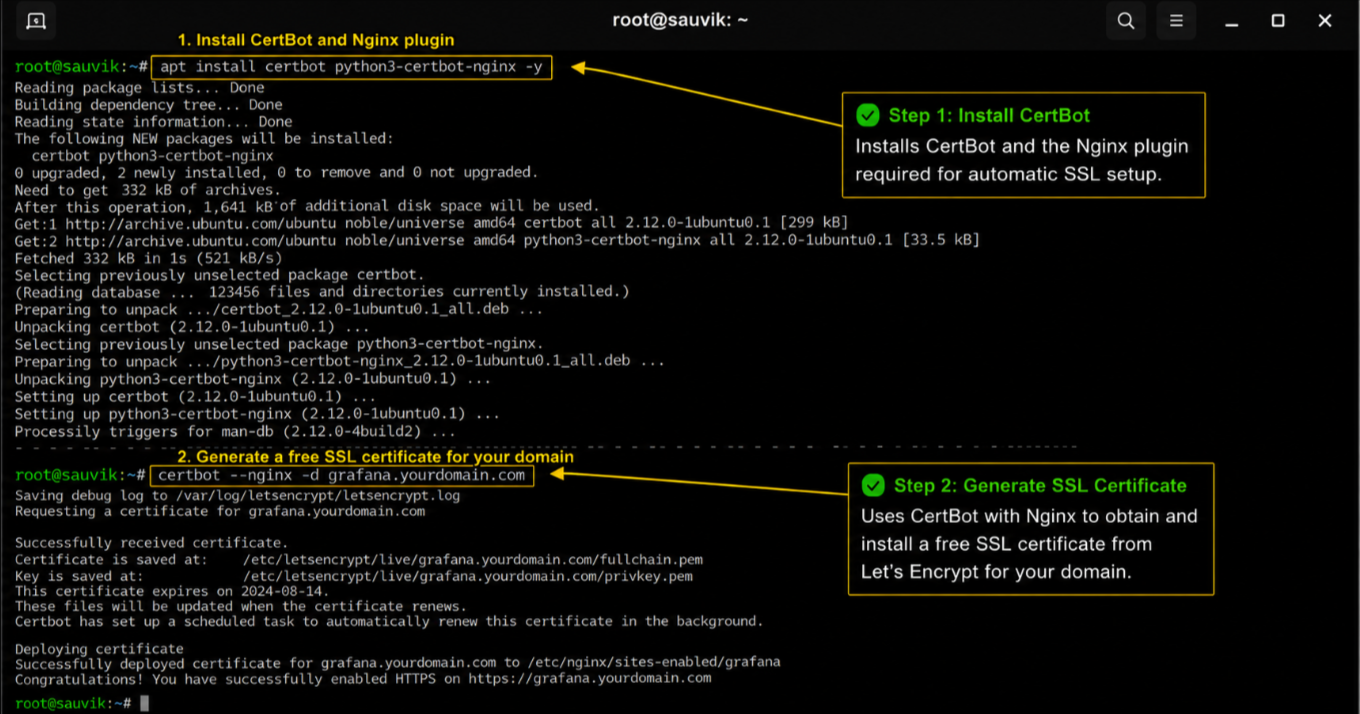The image size is (1360, 714).
Task: Click the 'Building dependency tree... Done' line
Action: pos(149,105)
